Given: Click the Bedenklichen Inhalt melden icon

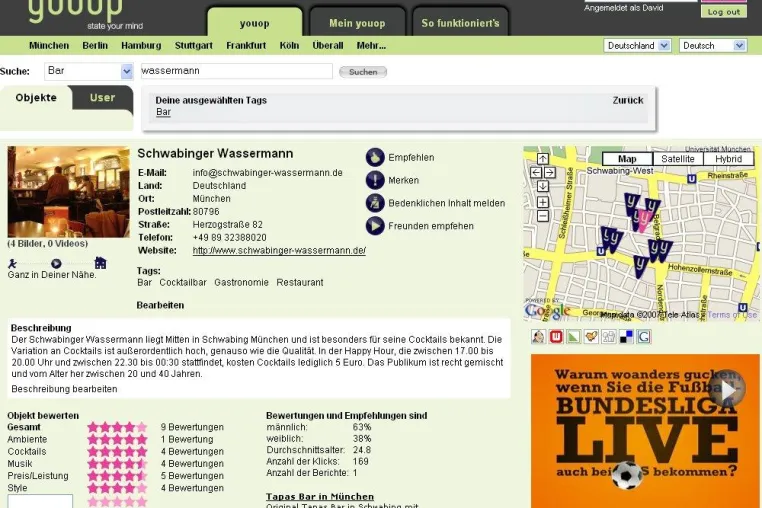Looking at the screenshot, I should [x=375, y=203].
